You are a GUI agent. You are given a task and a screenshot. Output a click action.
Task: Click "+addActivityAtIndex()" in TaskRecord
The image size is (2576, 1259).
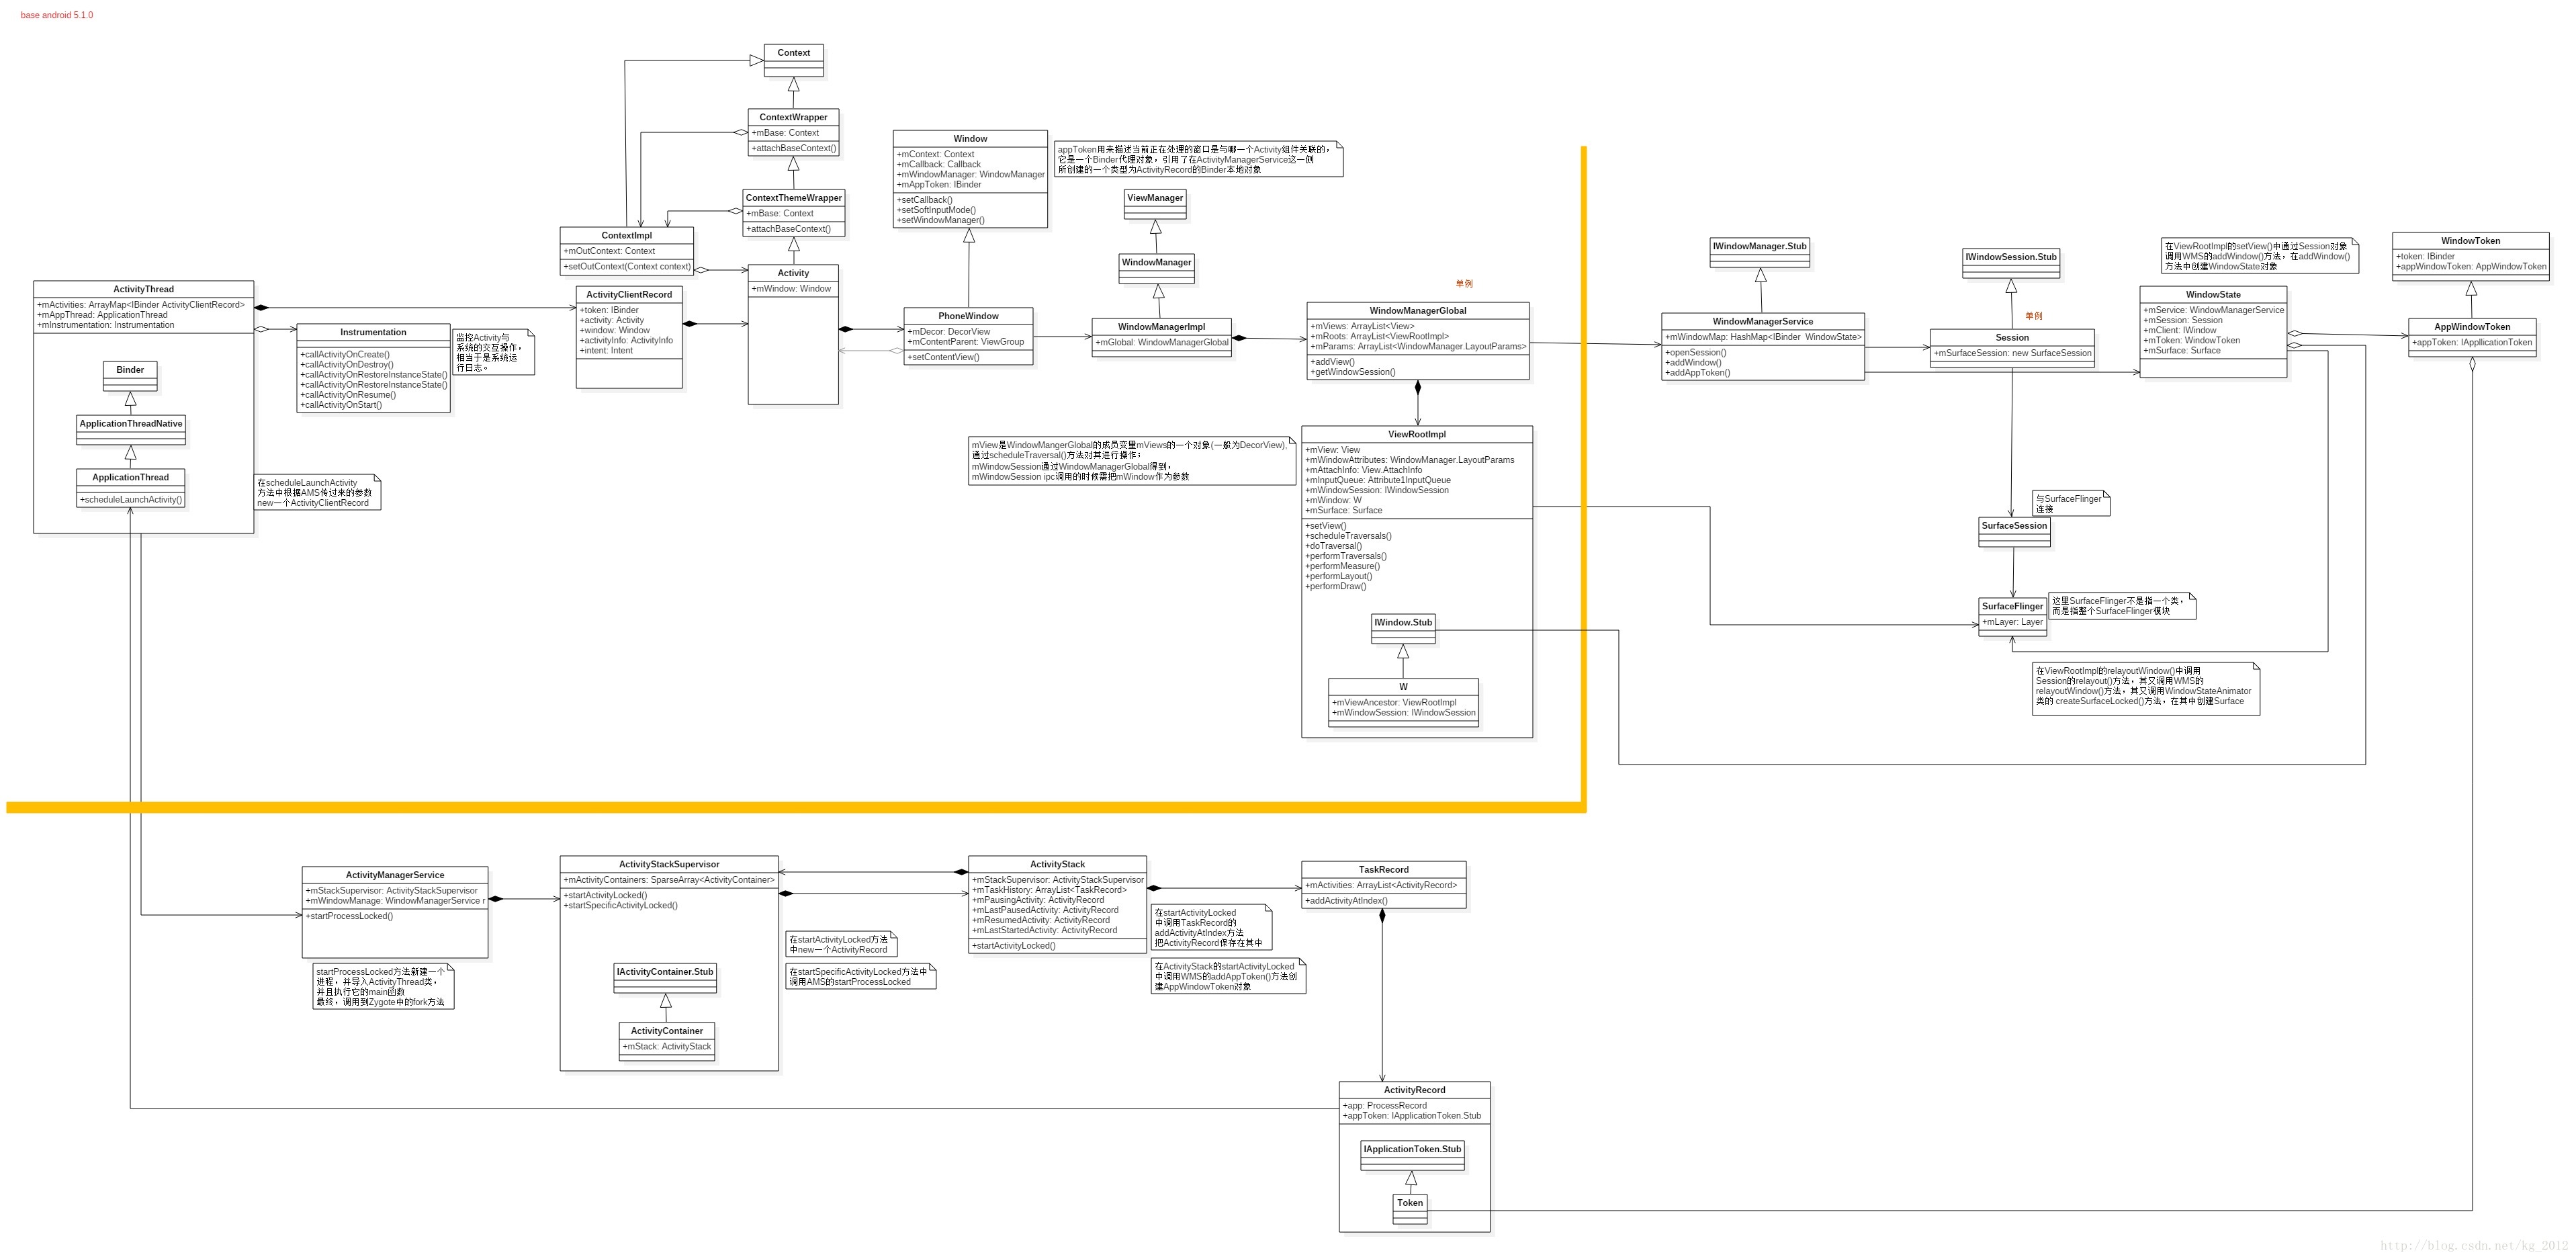click(1346, 901)
